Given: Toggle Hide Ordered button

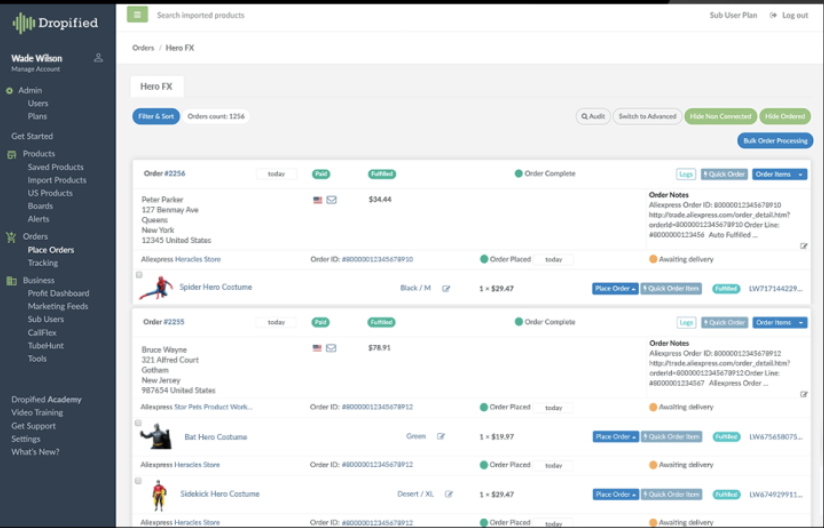Looking at the screenshot, I should coord(785,116).
